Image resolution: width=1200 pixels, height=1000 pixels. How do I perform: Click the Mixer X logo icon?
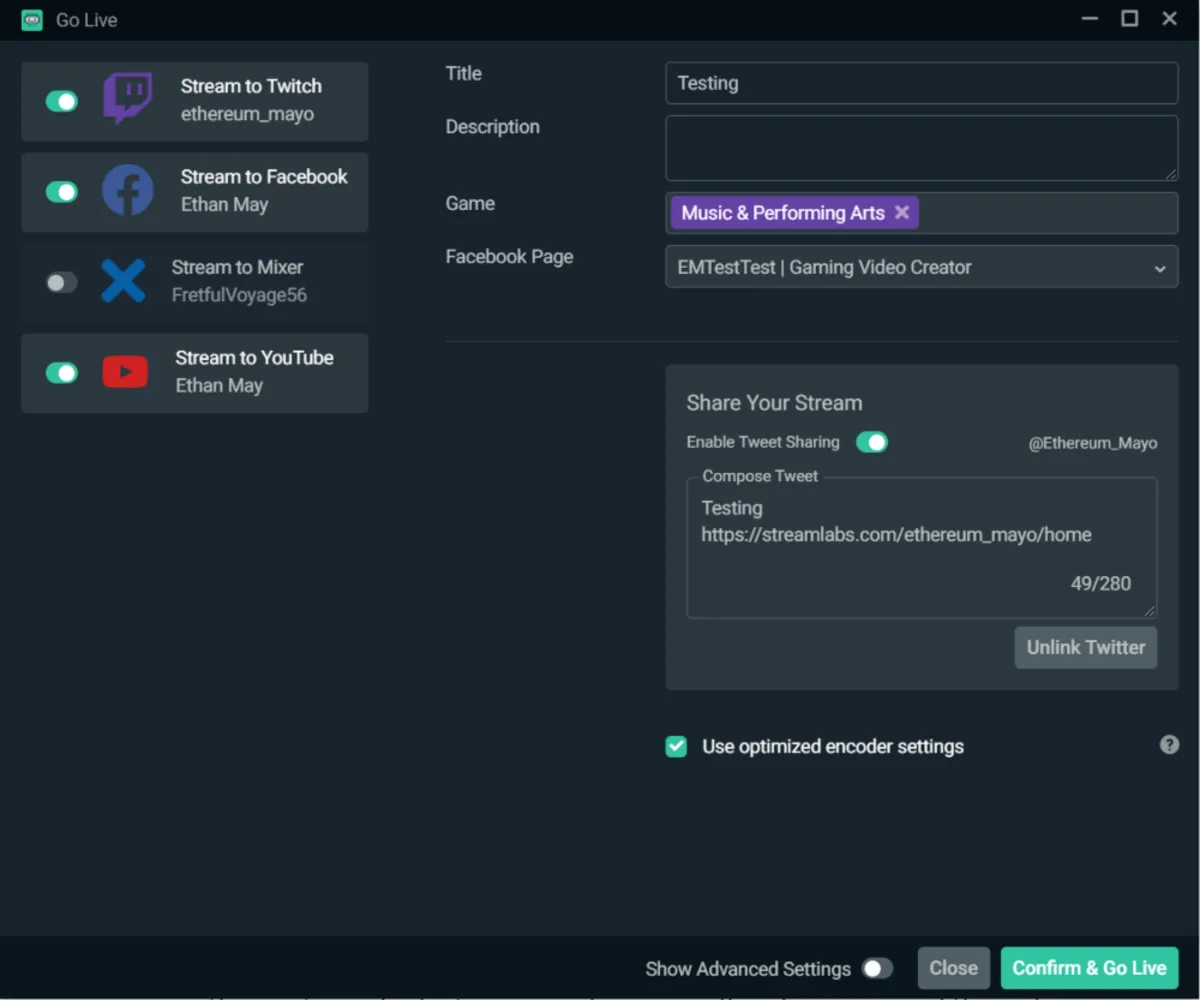124,281
